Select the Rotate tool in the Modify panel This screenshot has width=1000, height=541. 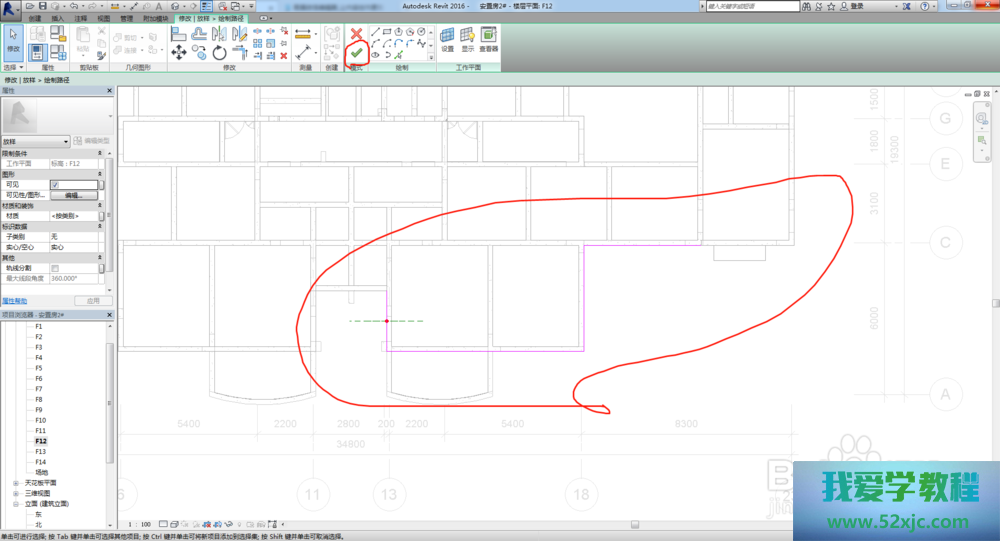[220, 52]
